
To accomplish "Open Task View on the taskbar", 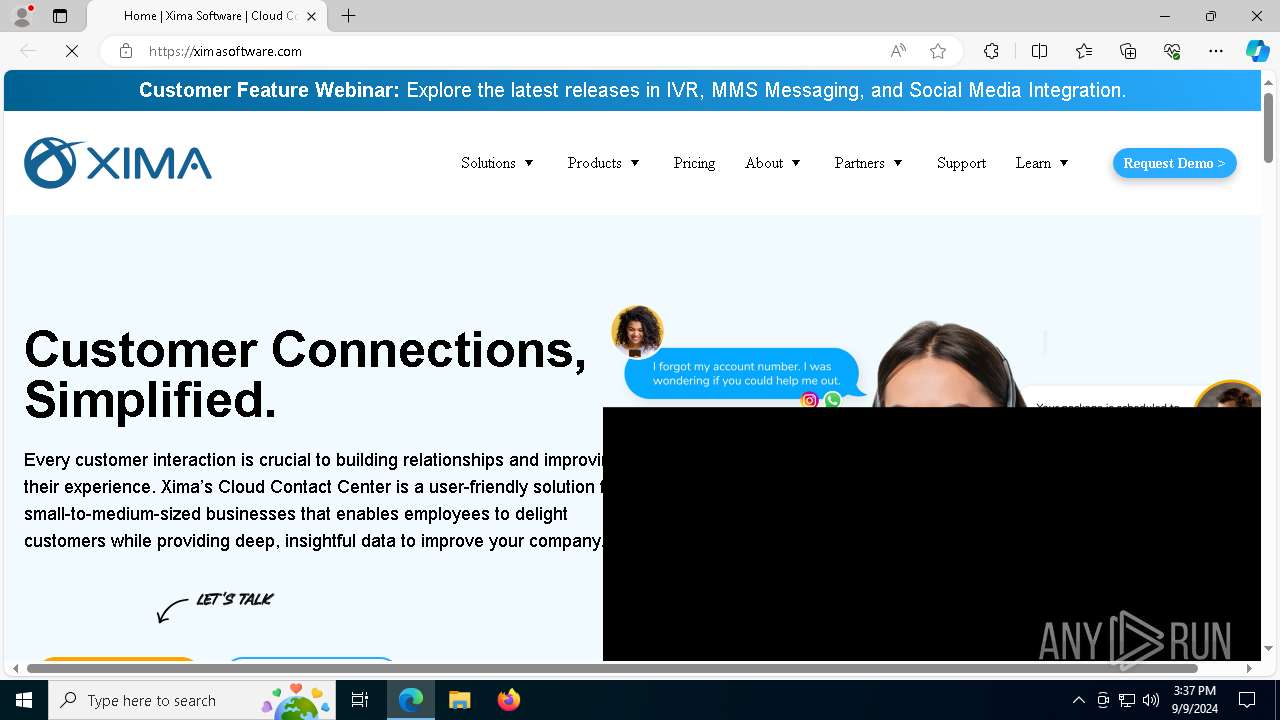I will coord(361,700).
